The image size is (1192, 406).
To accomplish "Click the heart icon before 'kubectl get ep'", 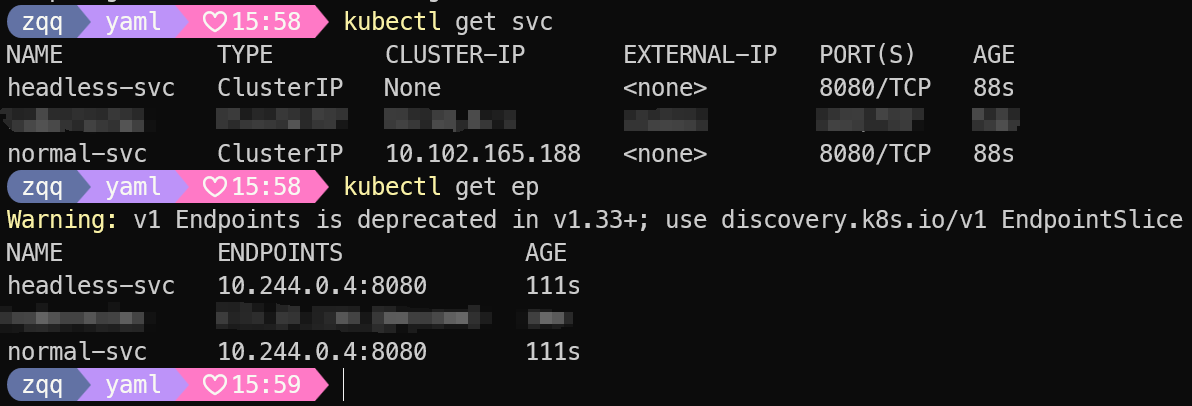I will click(215, 186).
